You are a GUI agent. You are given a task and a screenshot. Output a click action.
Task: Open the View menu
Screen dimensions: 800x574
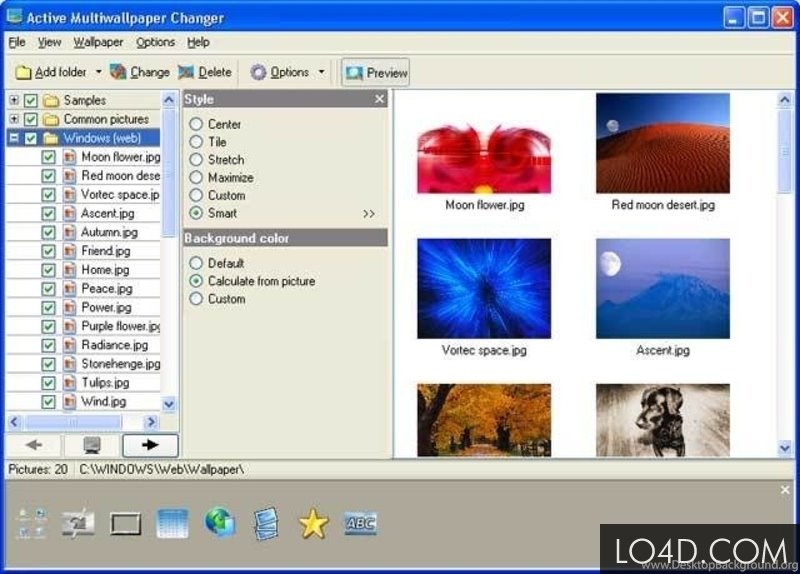(x=49, y=42)
